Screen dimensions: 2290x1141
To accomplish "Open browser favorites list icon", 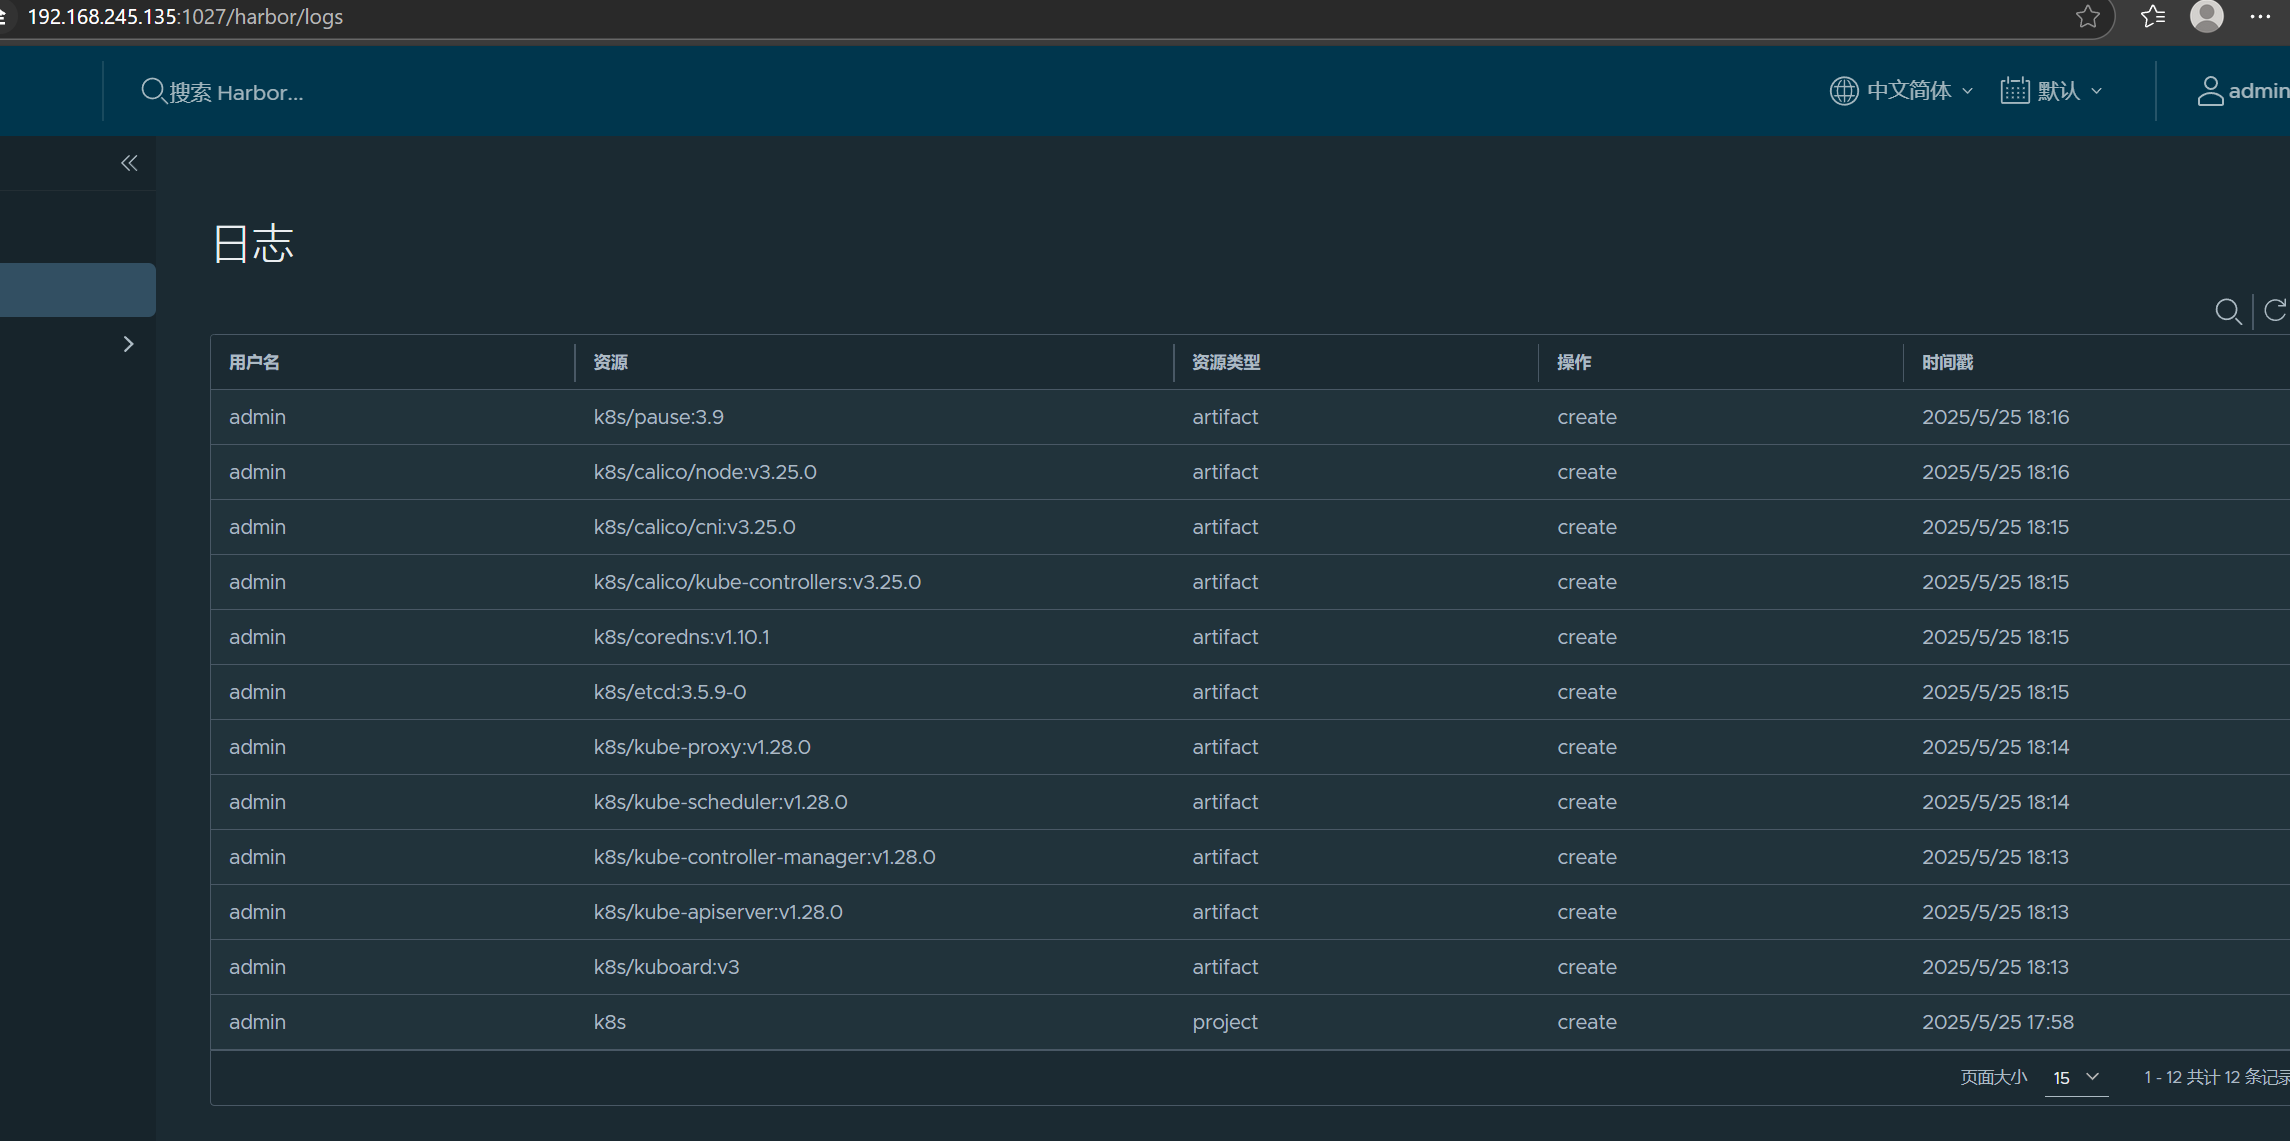I will pos(2152,17).
